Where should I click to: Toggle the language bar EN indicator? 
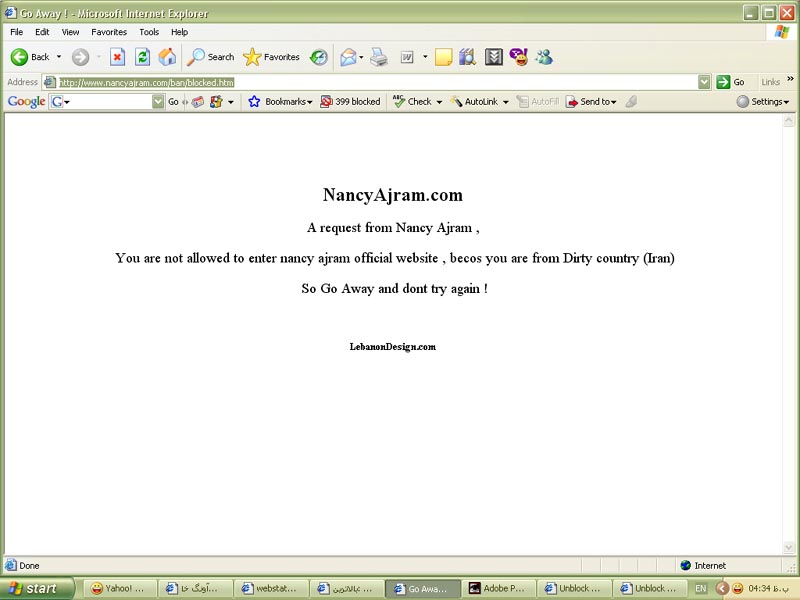(x=701, y=588)
